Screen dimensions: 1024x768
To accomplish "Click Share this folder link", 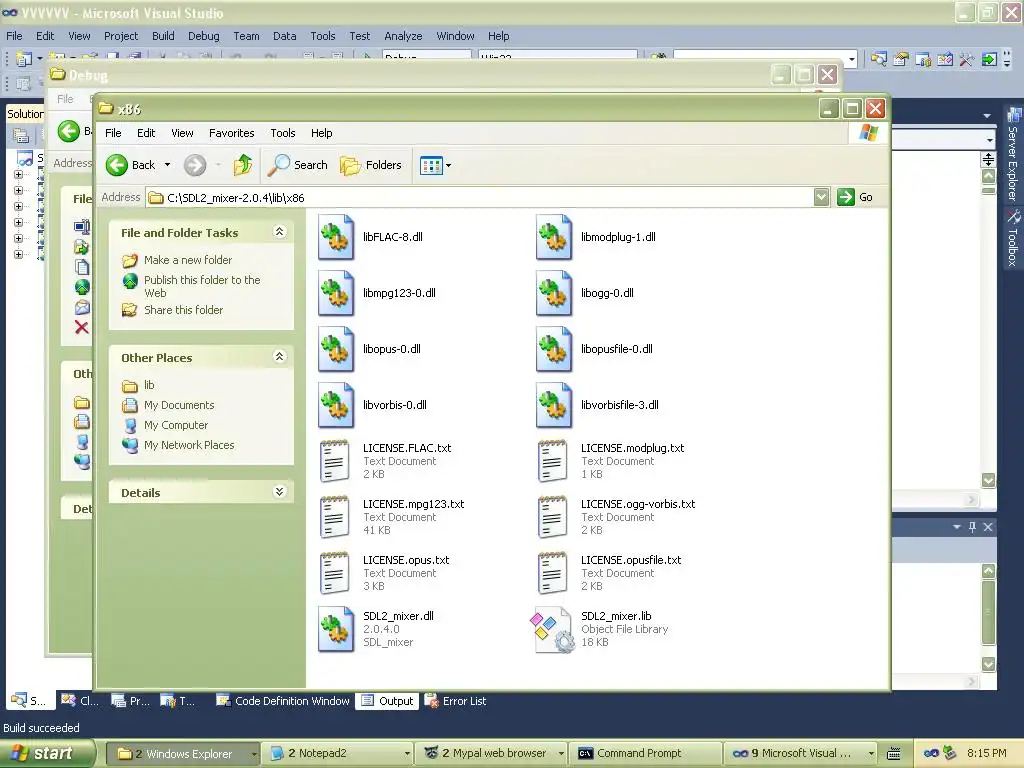I will tap(184, 310).
